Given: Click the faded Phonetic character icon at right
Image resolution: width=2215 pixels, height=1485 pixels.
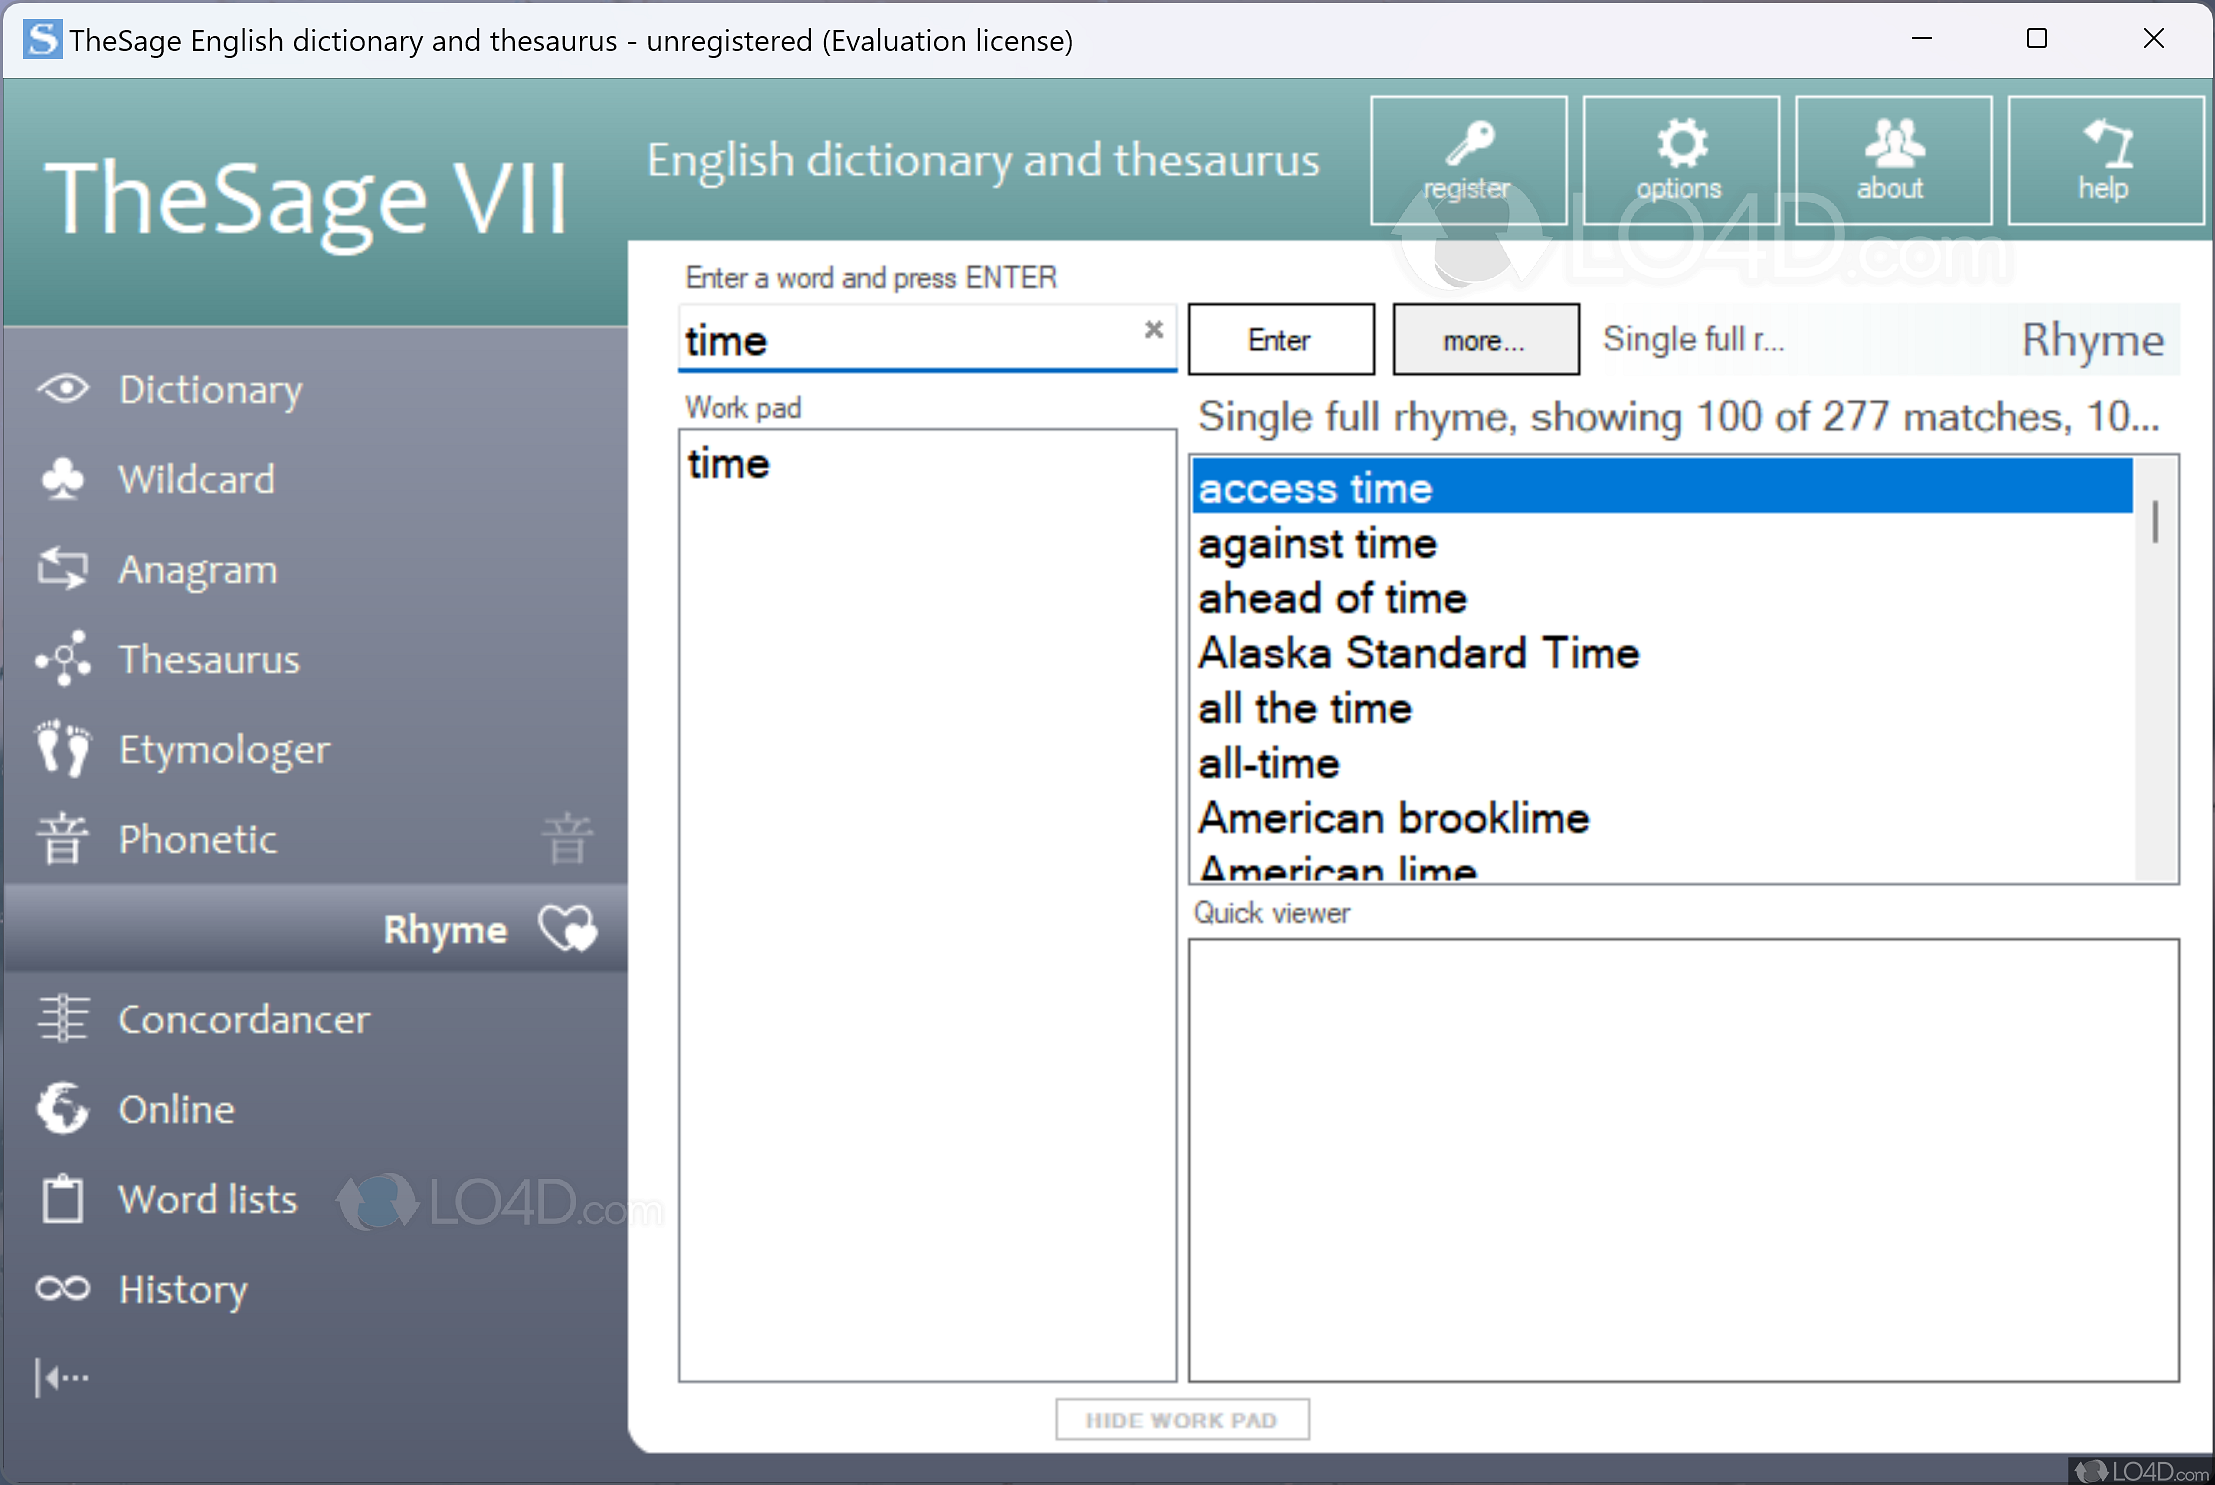Looking at the screenshot, I should point(568,839).
